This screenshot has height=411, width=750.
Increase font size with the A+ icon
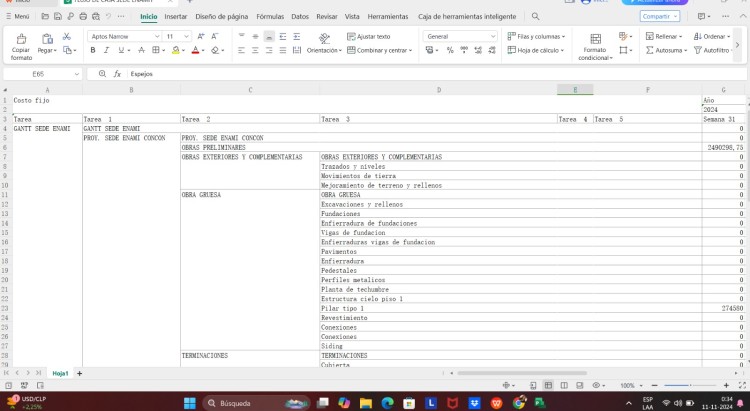(x=201, y=36)
